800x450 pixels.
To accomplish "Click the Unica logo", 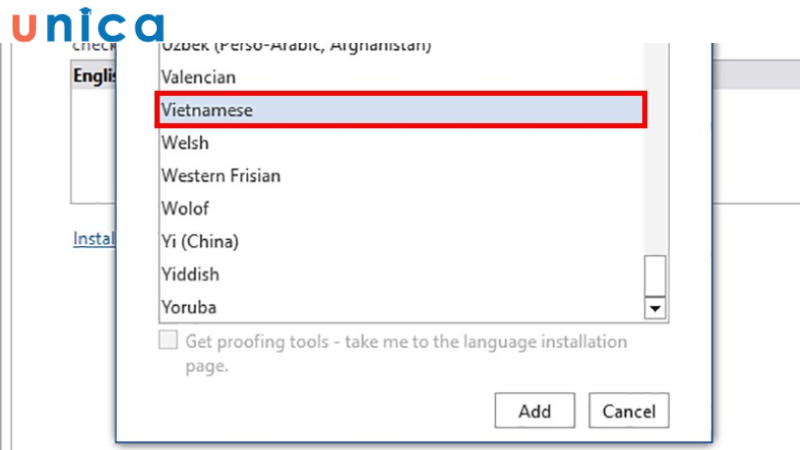I will point(88,26).
